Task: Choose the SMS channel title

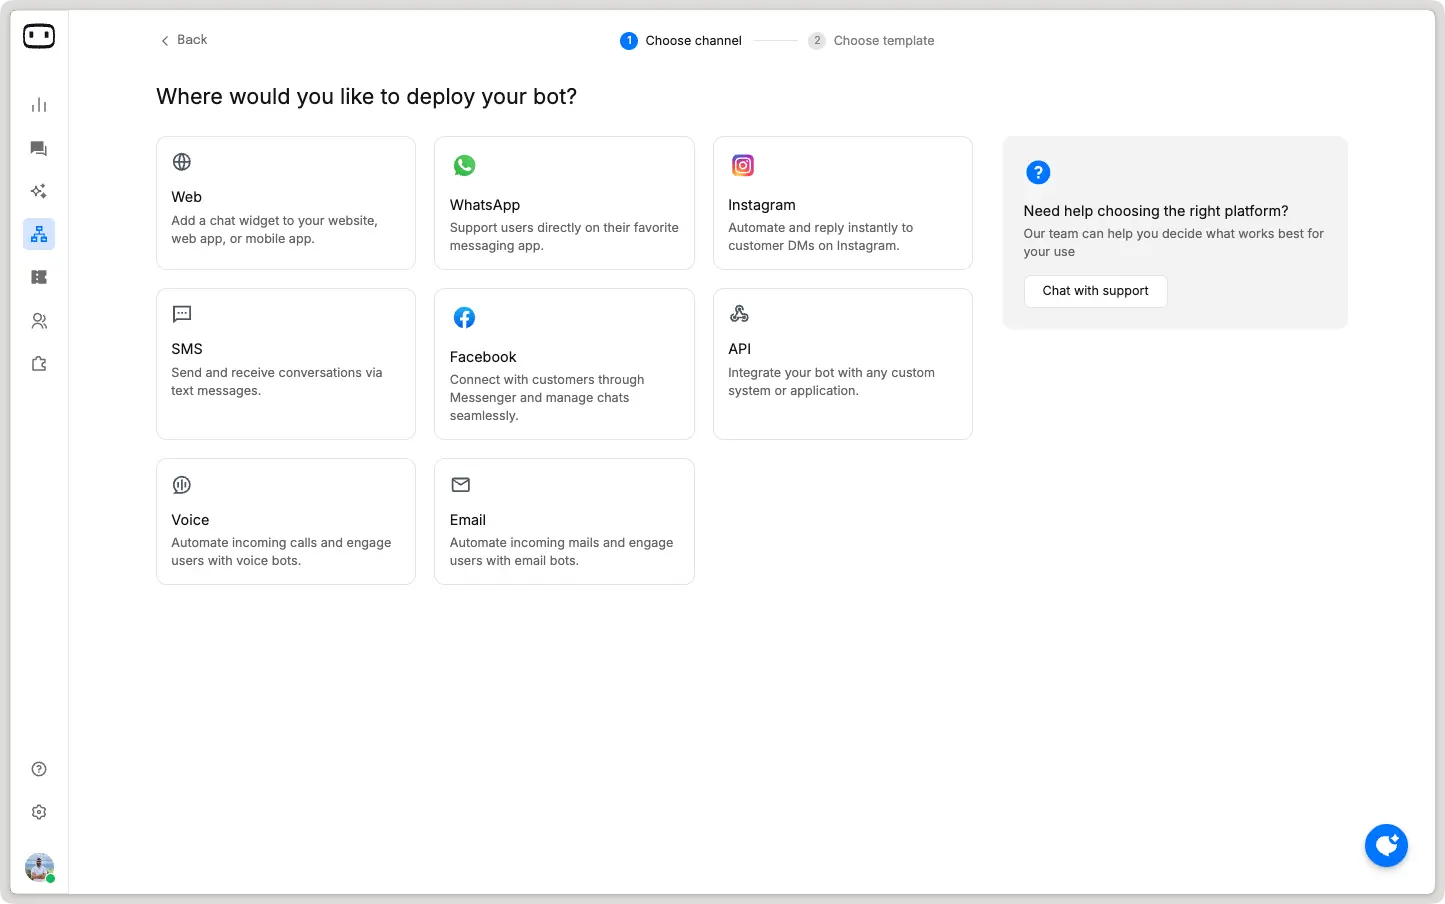Action: pos(187,349)
